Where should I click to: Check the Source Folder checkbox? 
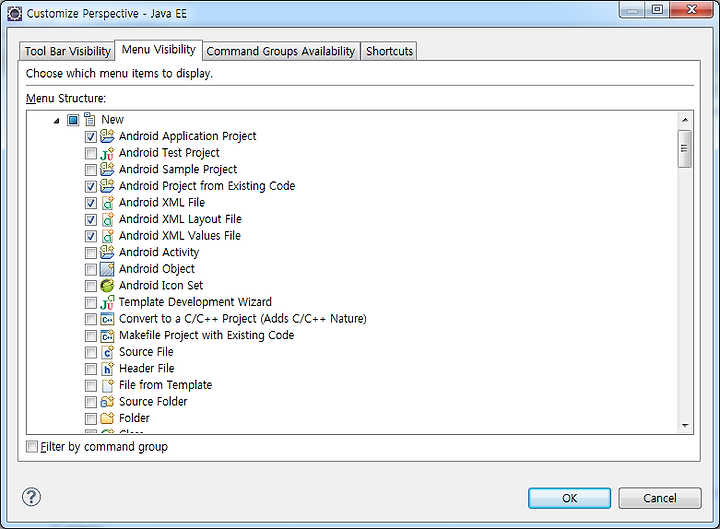pos(91,402)
